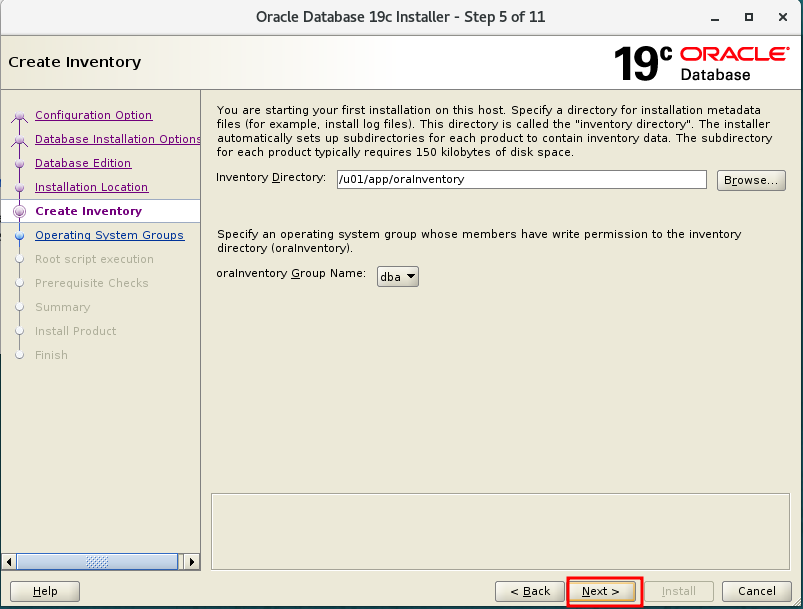Open Operating System Groups step
803x609 pixels.
click(109, 235)
